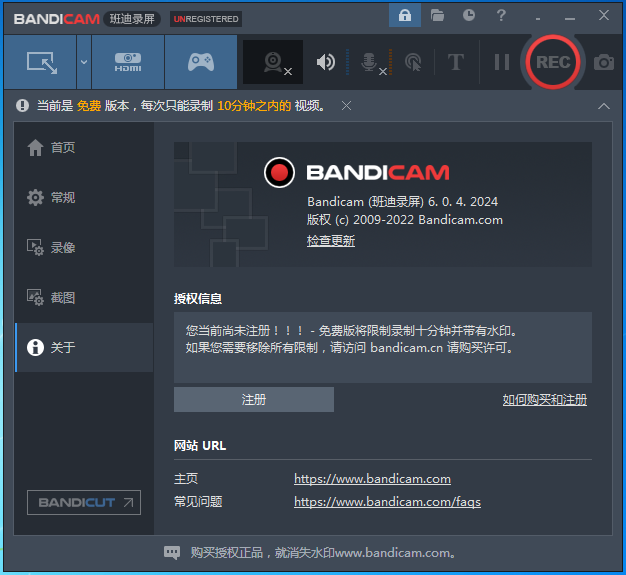
Task: Click the speech bubble icon in footer
Action: [x=172, y=553]
